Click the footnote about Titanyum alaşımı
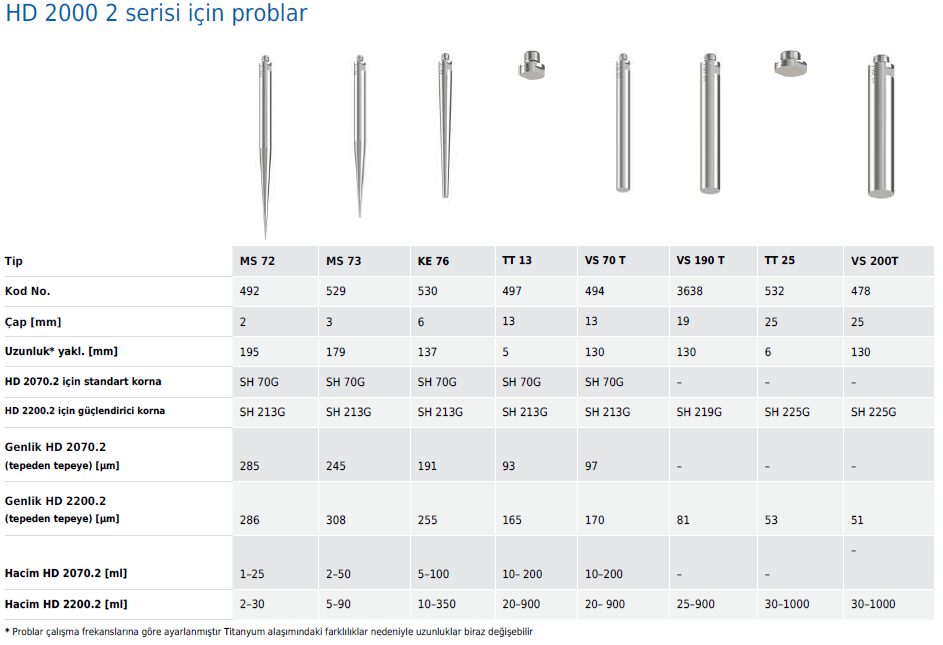943x645 pixels. pos(269,632)
